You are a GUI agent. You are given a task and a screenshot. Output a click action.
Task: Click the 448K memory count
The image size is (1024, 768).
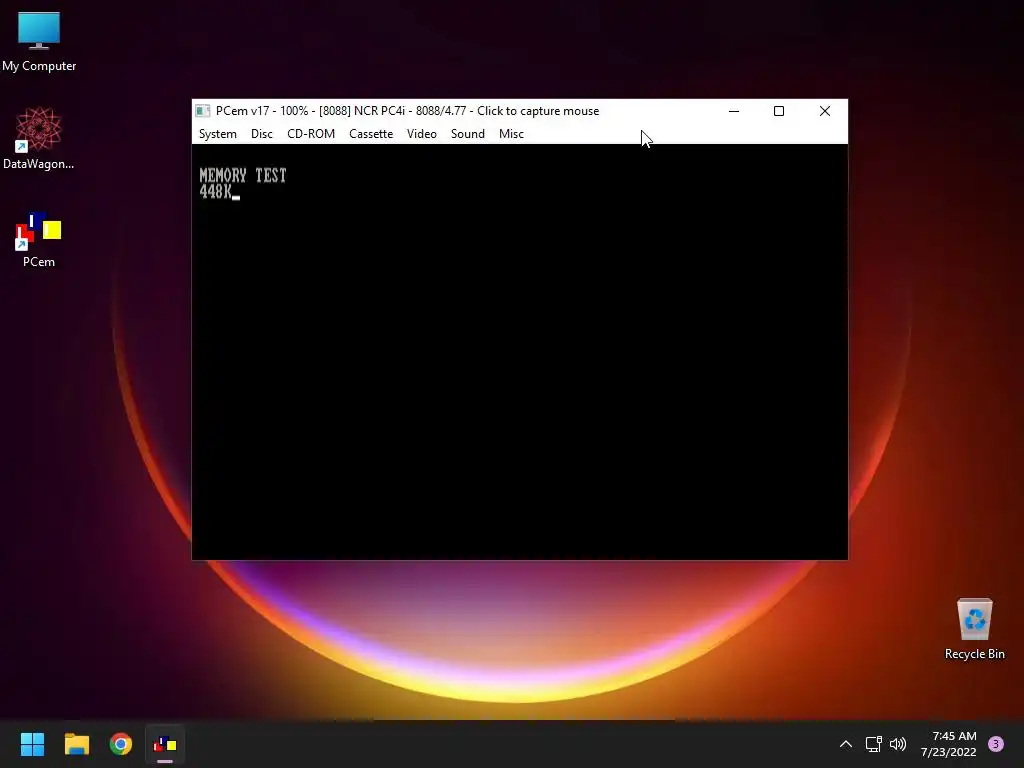(x=216, y=191)
